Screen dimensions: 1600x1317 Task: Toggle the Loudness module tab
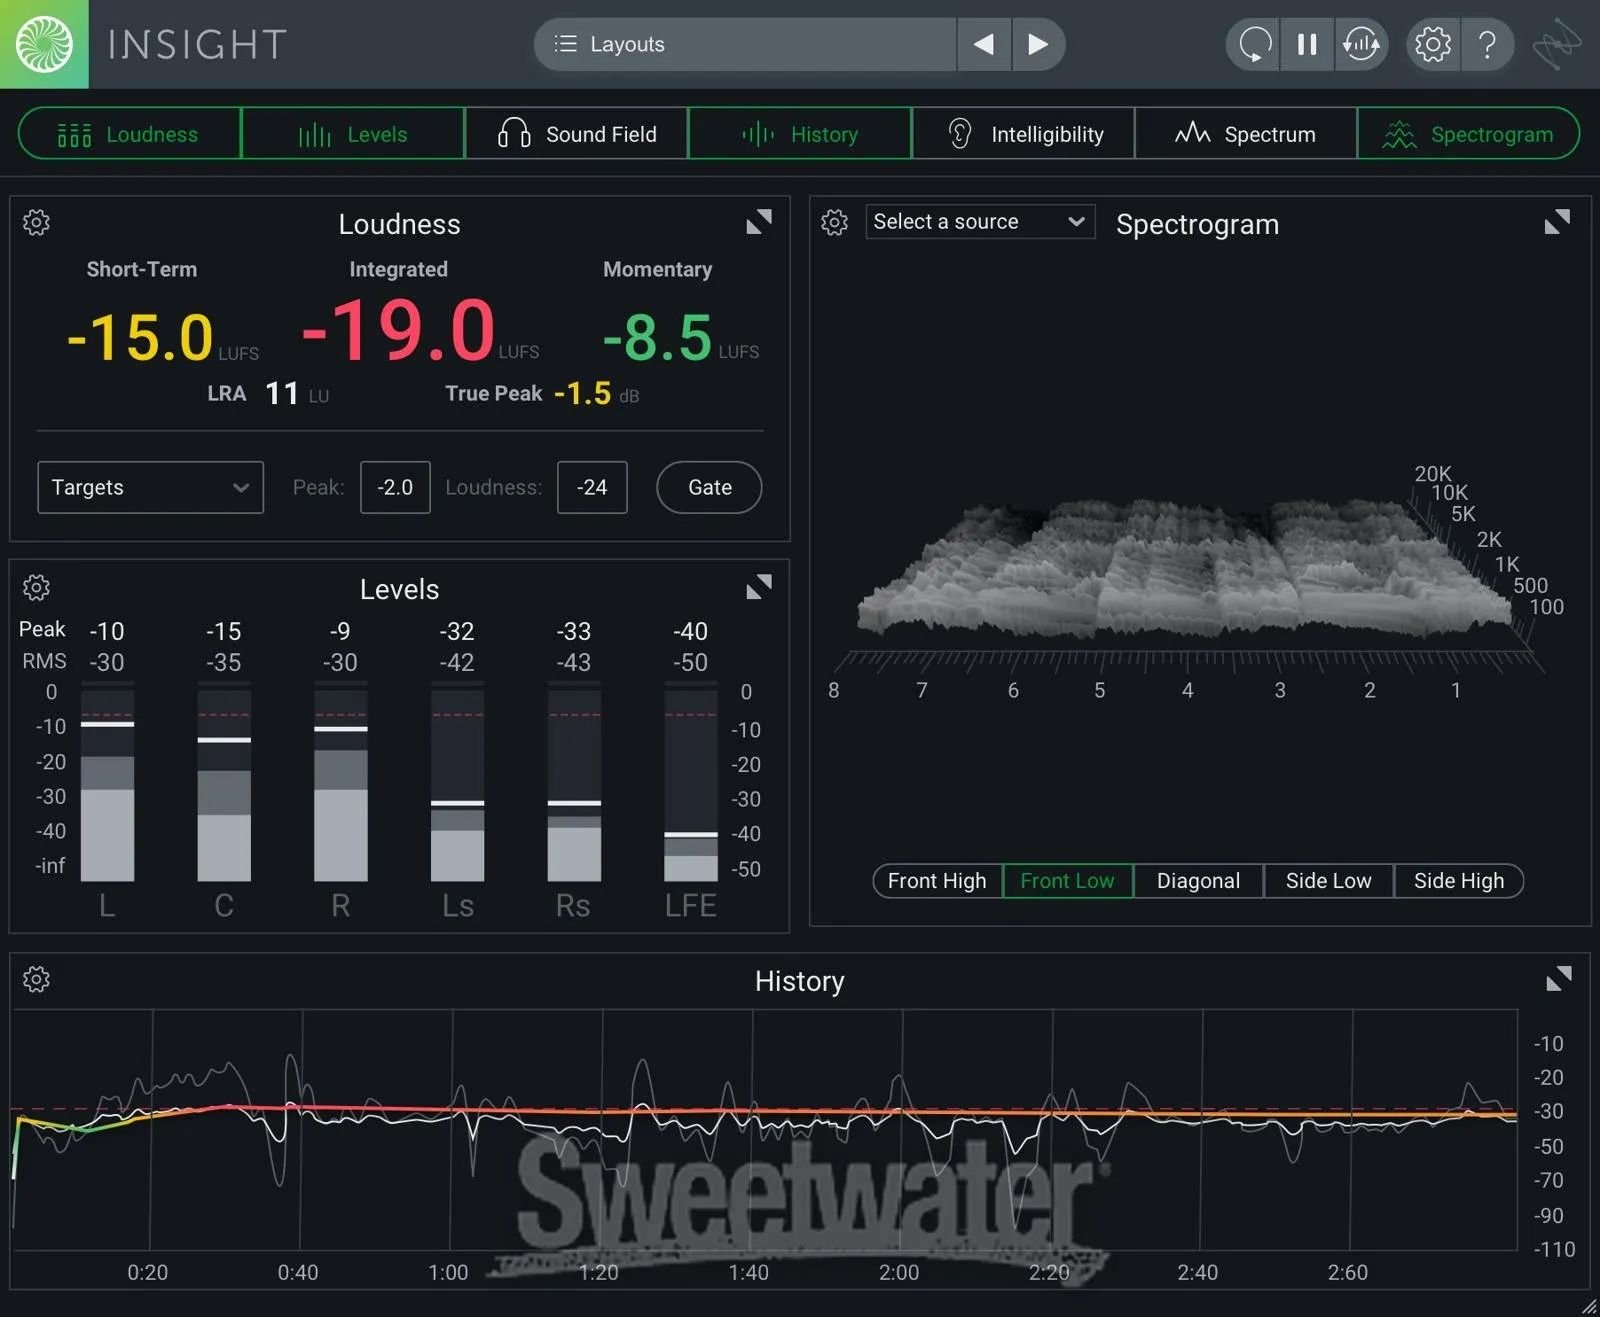click(x=129, y=134)
